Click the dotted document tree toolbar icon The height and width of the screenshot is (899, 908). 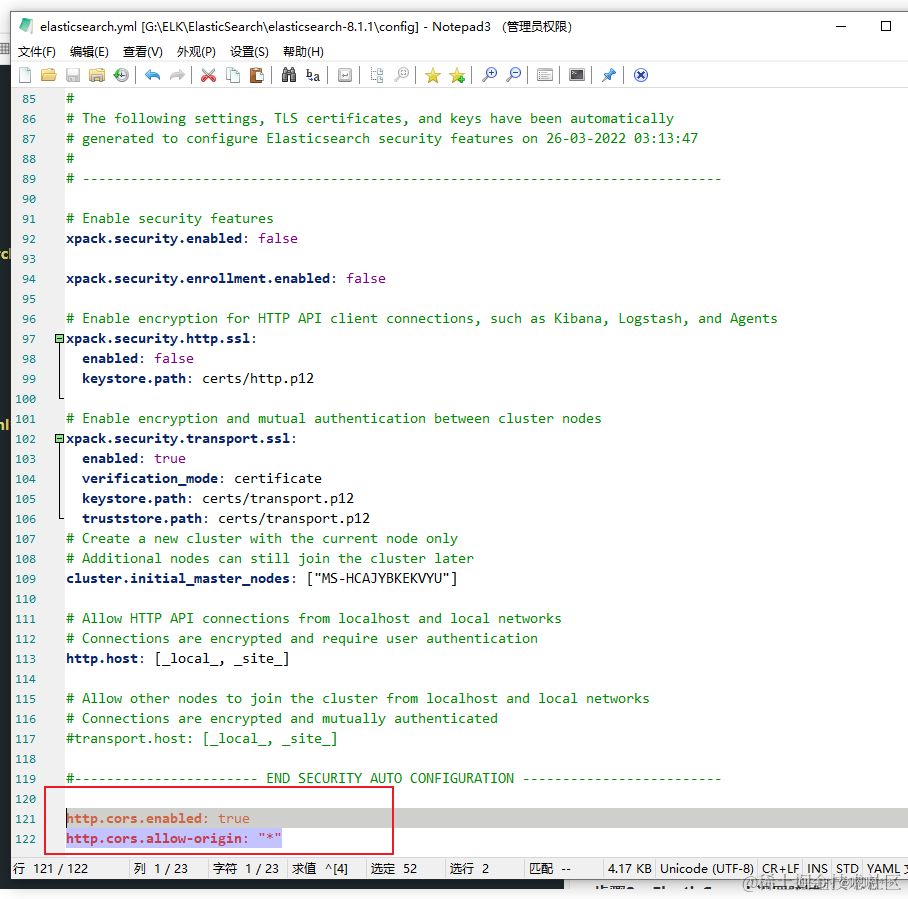(377, 75)
